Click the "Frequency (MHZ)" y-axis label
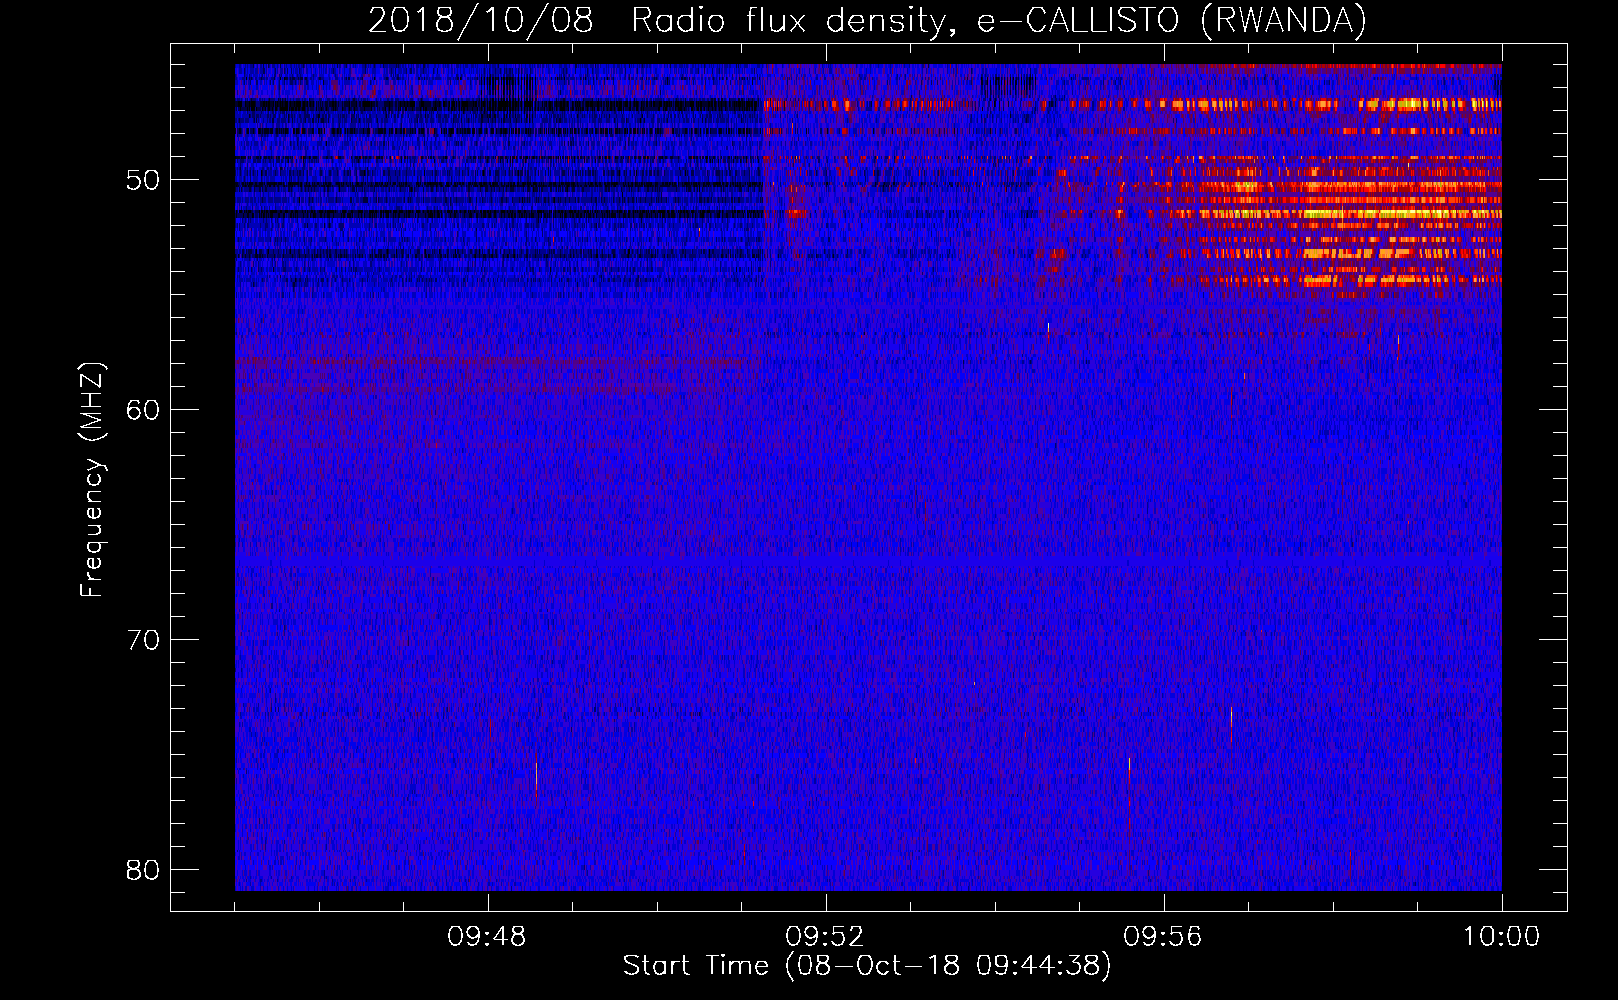This screenshot has width=1618, height=1000. click(x=92, y=480)
